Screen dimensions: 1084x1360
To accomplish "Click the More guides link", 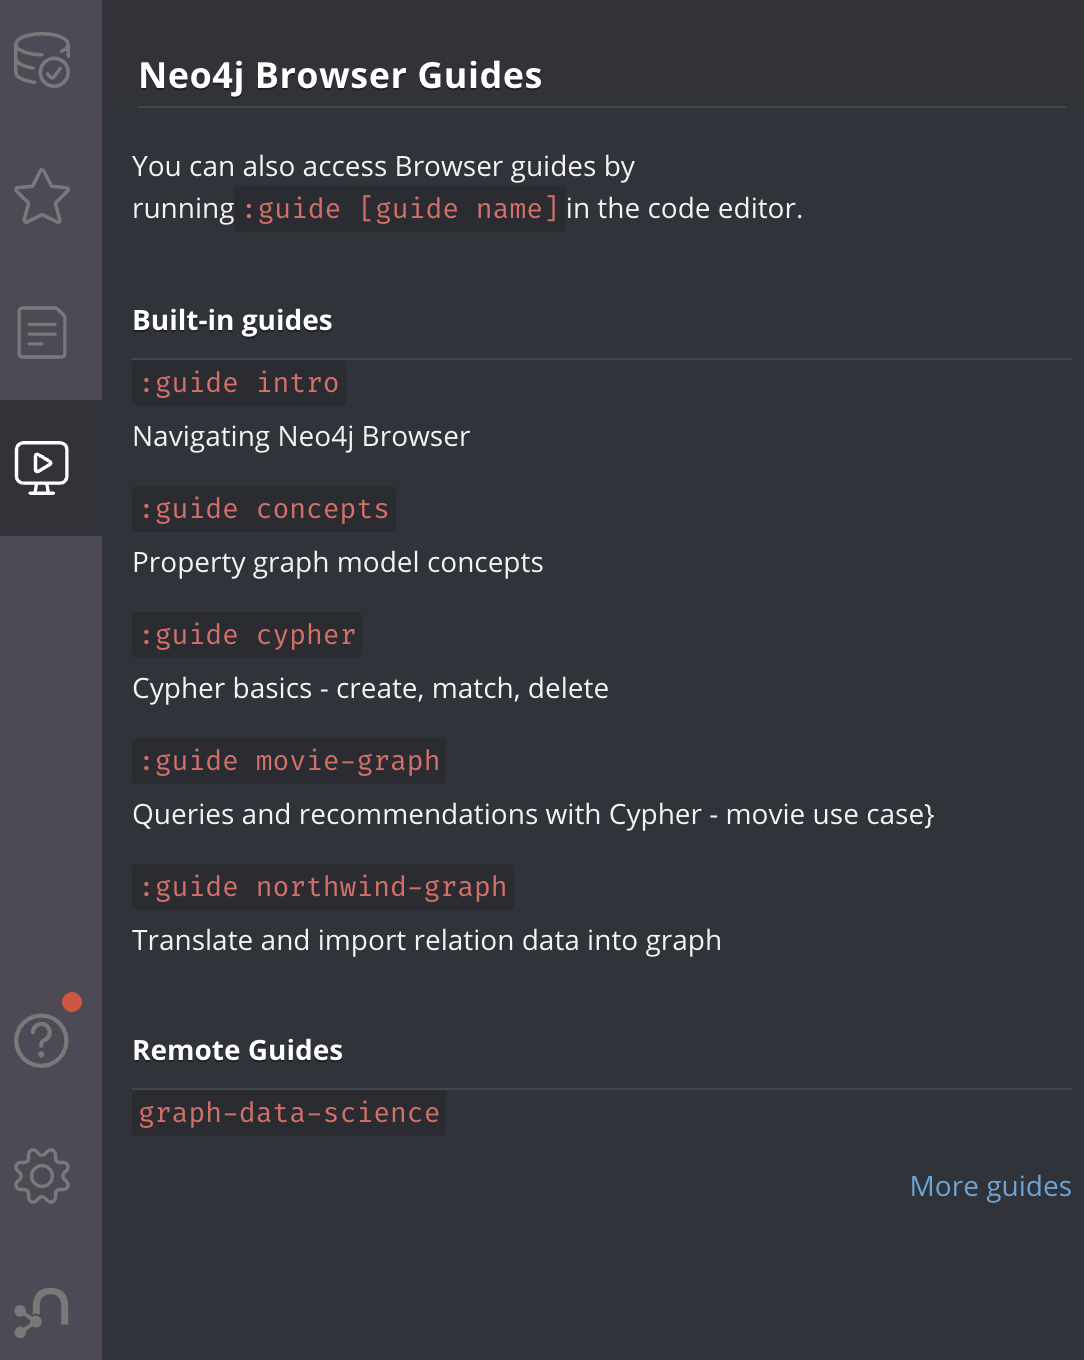I will [990, 1185].
